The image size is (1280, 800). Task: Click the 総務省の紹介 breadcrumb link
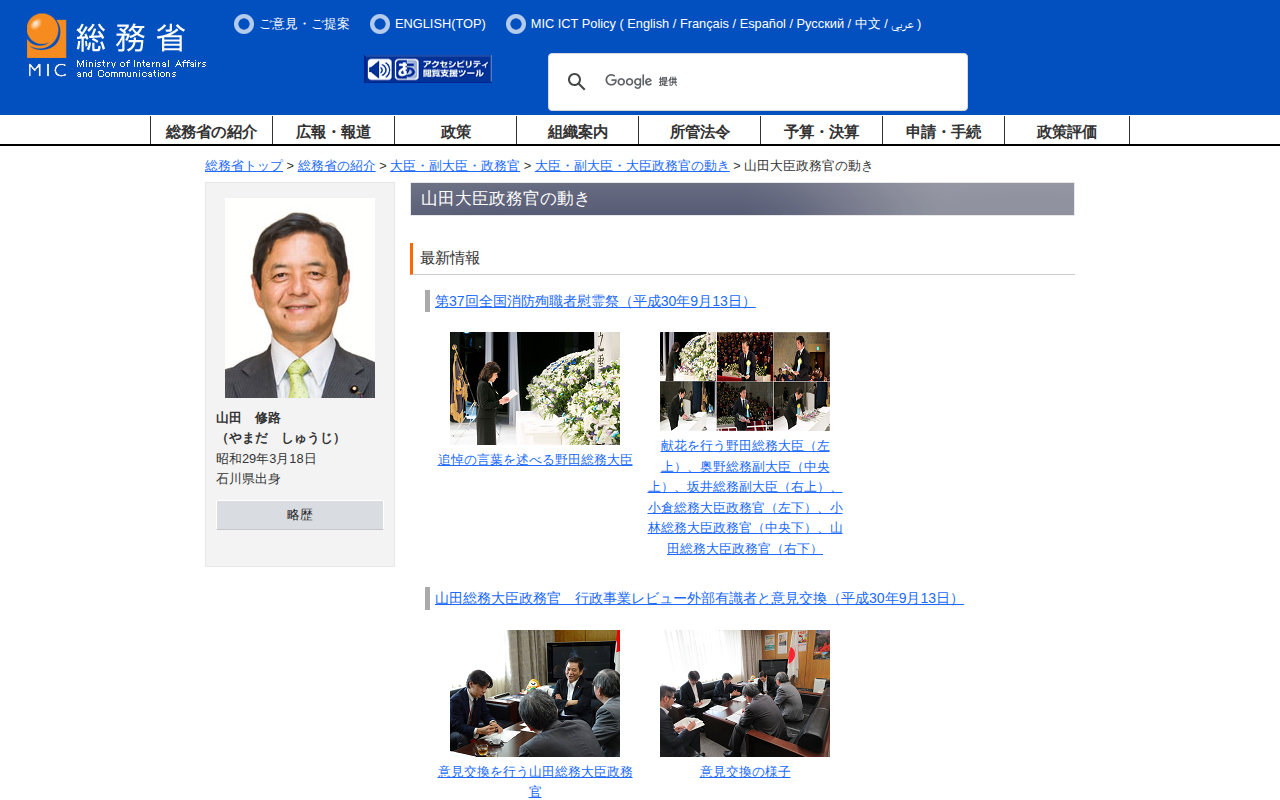click(337, 166)
